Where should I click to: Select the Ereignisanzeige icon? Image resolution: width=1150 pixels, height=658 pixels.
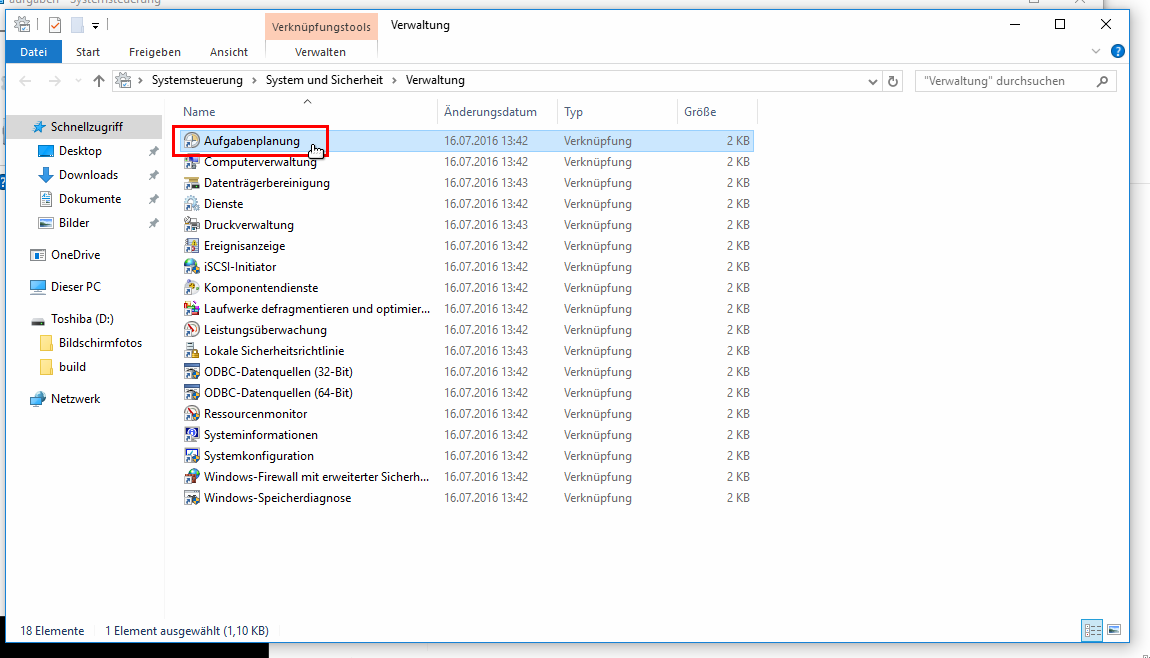click(x=191, y=246)
